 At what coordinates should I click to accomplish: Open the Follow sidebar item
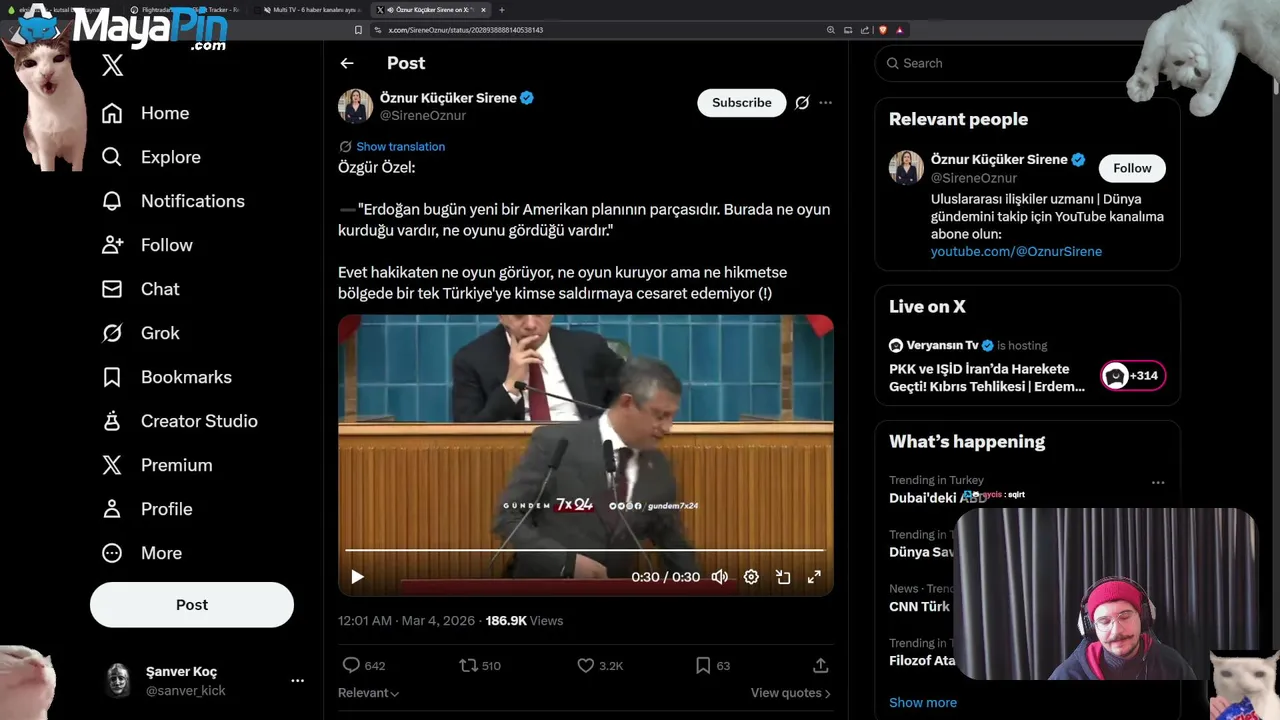point(147,245)
